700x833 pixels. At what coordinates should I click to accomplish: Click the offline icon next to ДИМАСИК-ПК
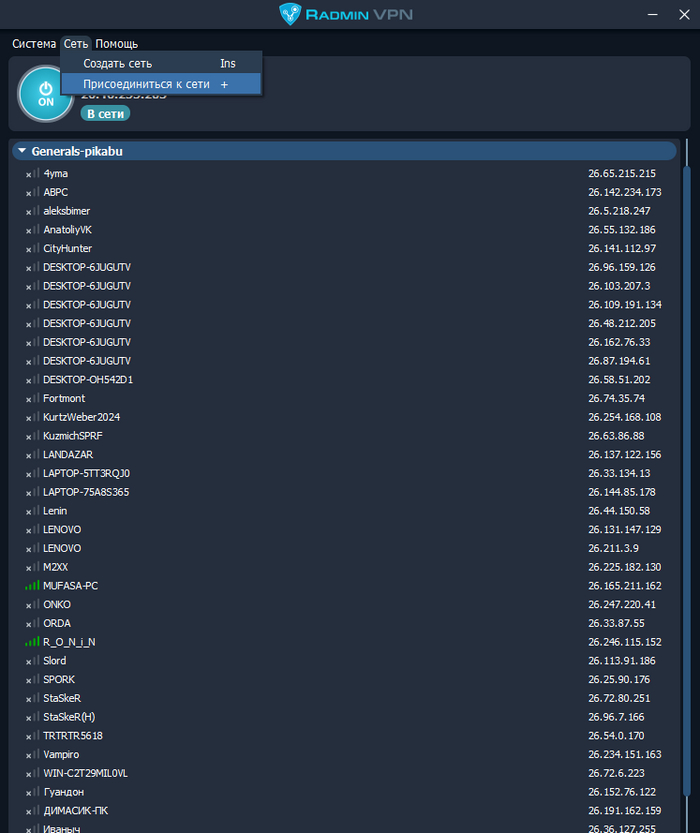point(32,811)
